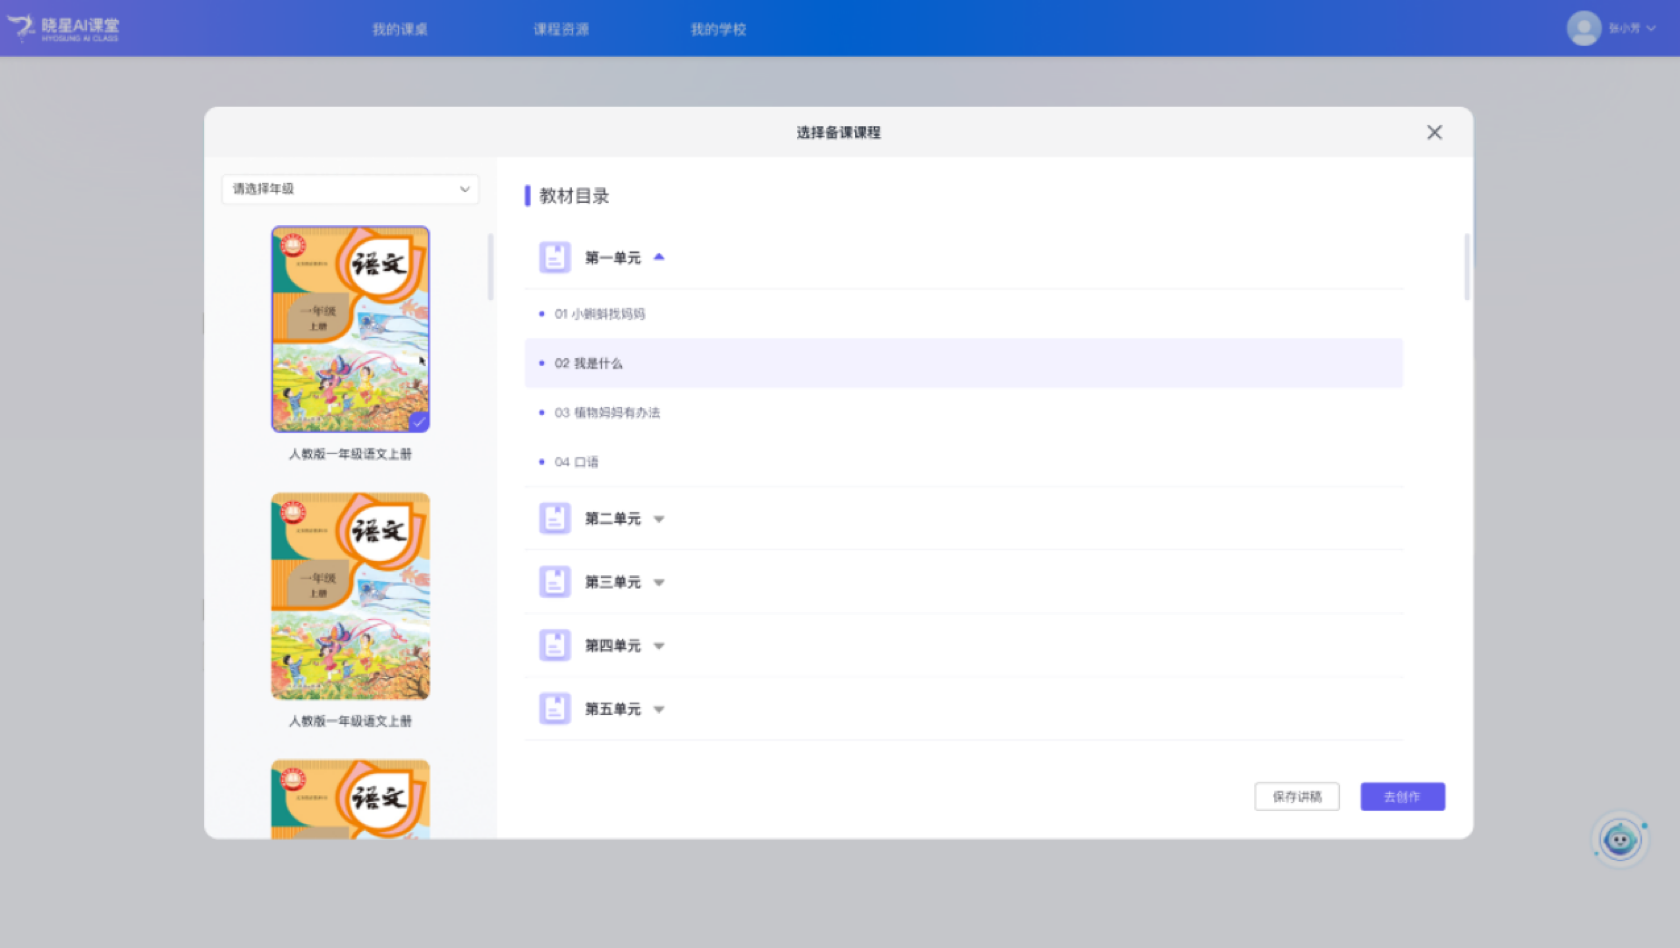Open the AI robot assistant icon
This screenshot has height=948, width=1680.
tap(1619, 840)
